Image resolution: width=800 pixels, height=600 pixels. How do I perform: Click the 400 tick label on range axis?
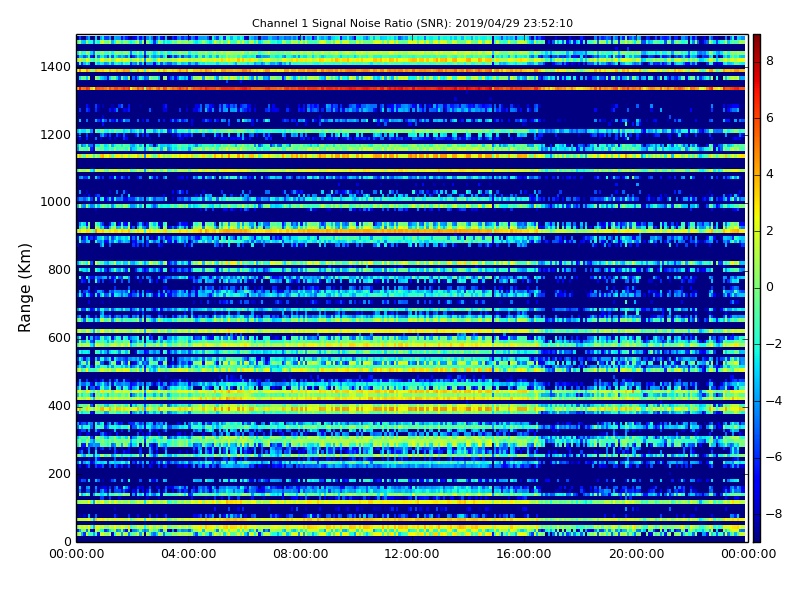coord(59,406)
